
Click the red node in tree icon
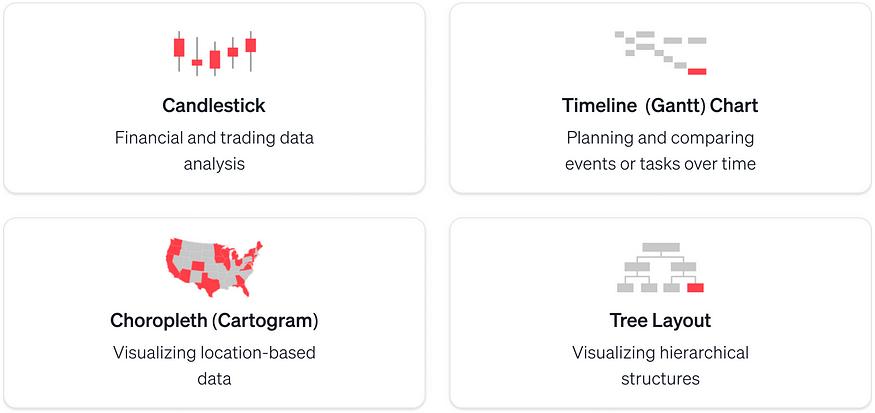click(695, 288)
